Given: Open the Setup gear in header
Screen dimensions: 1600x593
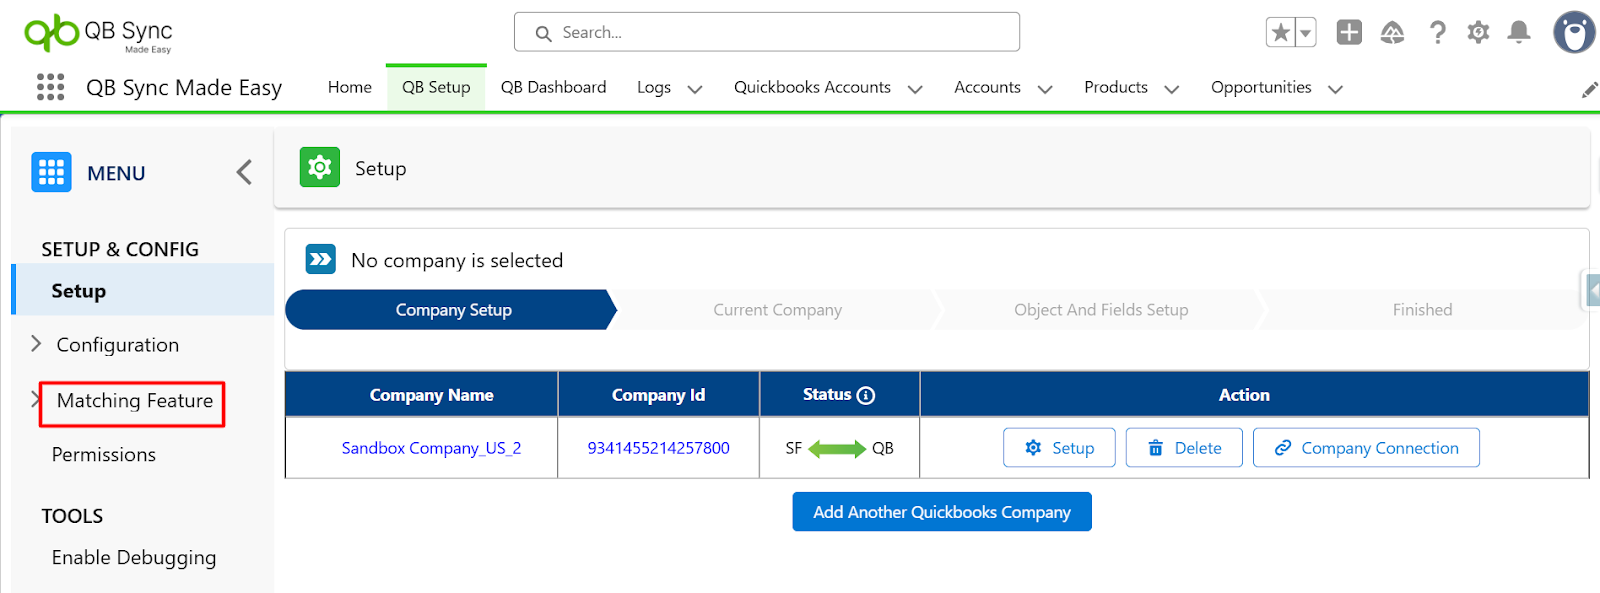Looking at the screenshot, I should [x=1478, y=33].
